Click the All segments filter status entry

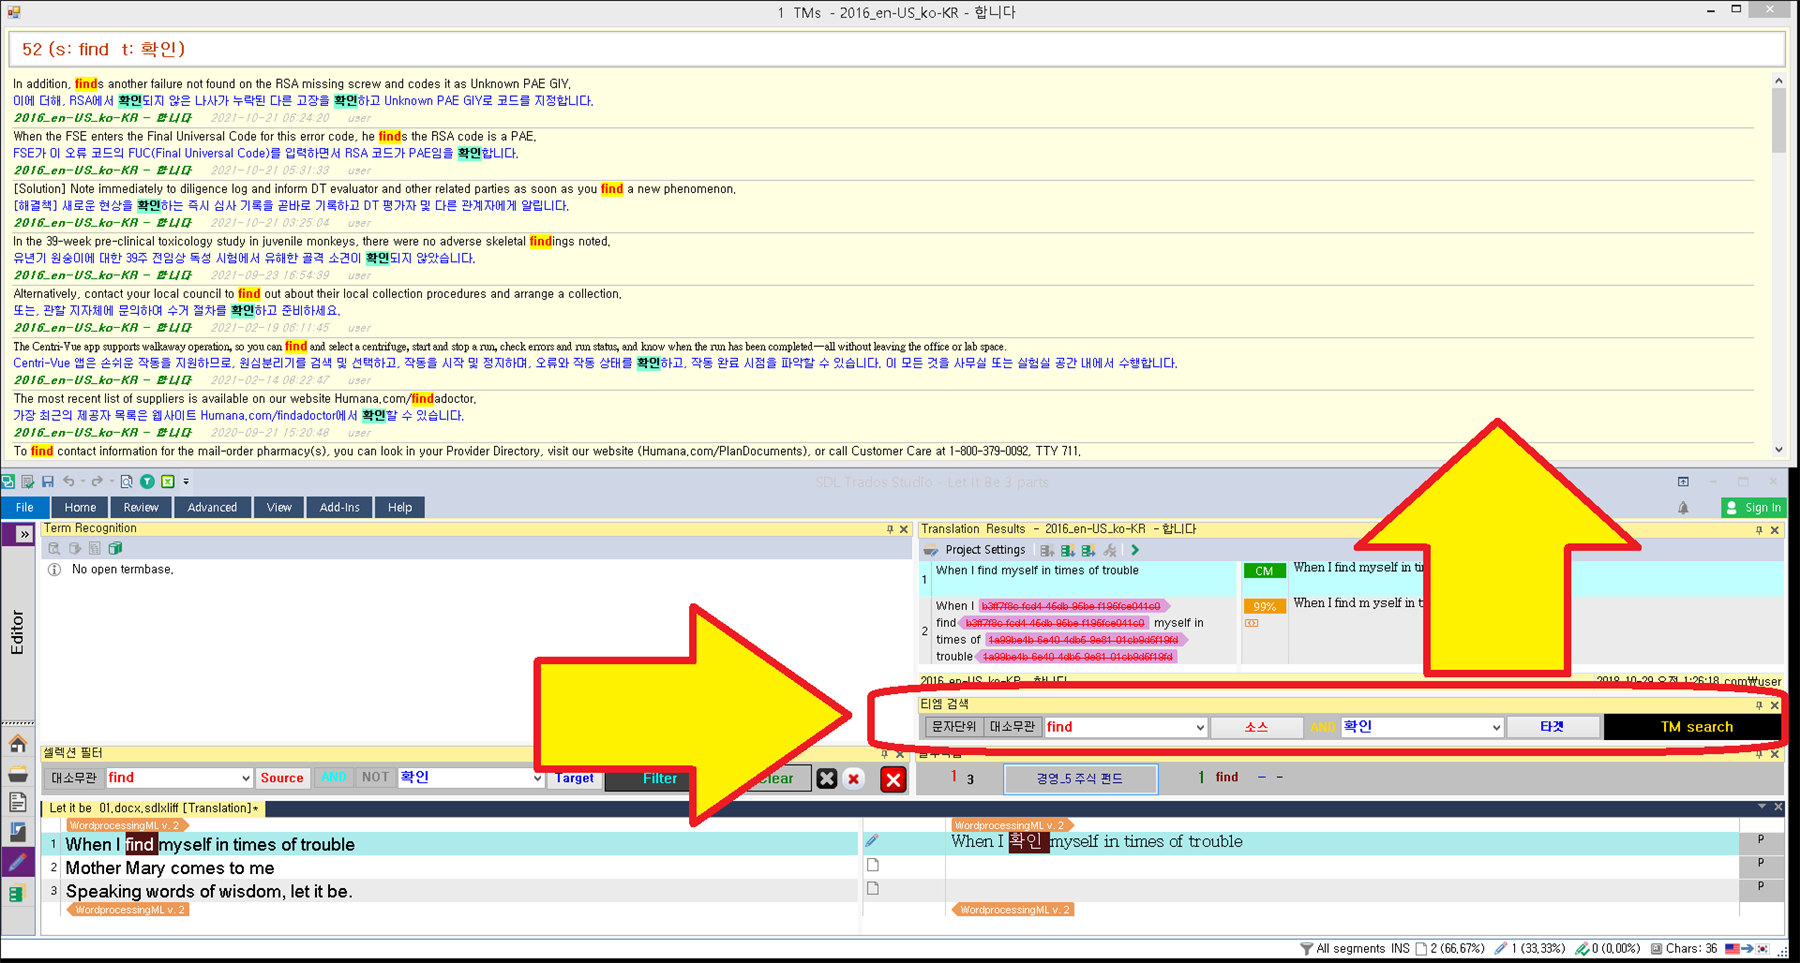pyautogui.click(x=1342, y=948)
